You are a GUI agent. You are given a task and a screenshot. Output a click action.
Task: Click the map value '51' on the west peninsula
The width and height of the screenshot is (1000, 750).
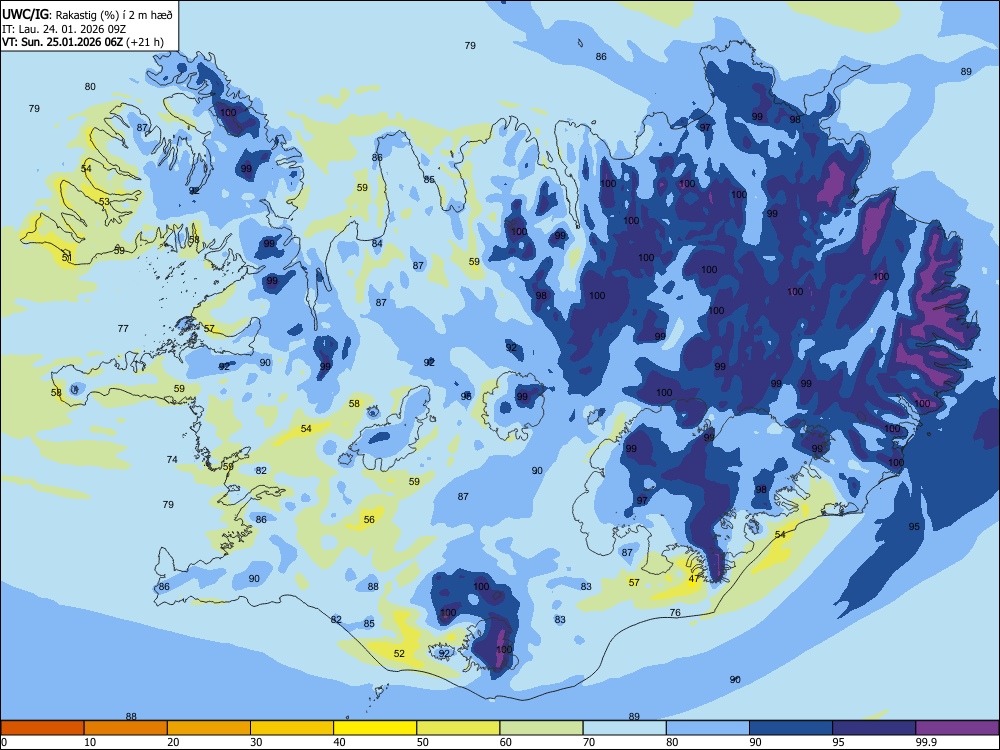pos(67,258)
